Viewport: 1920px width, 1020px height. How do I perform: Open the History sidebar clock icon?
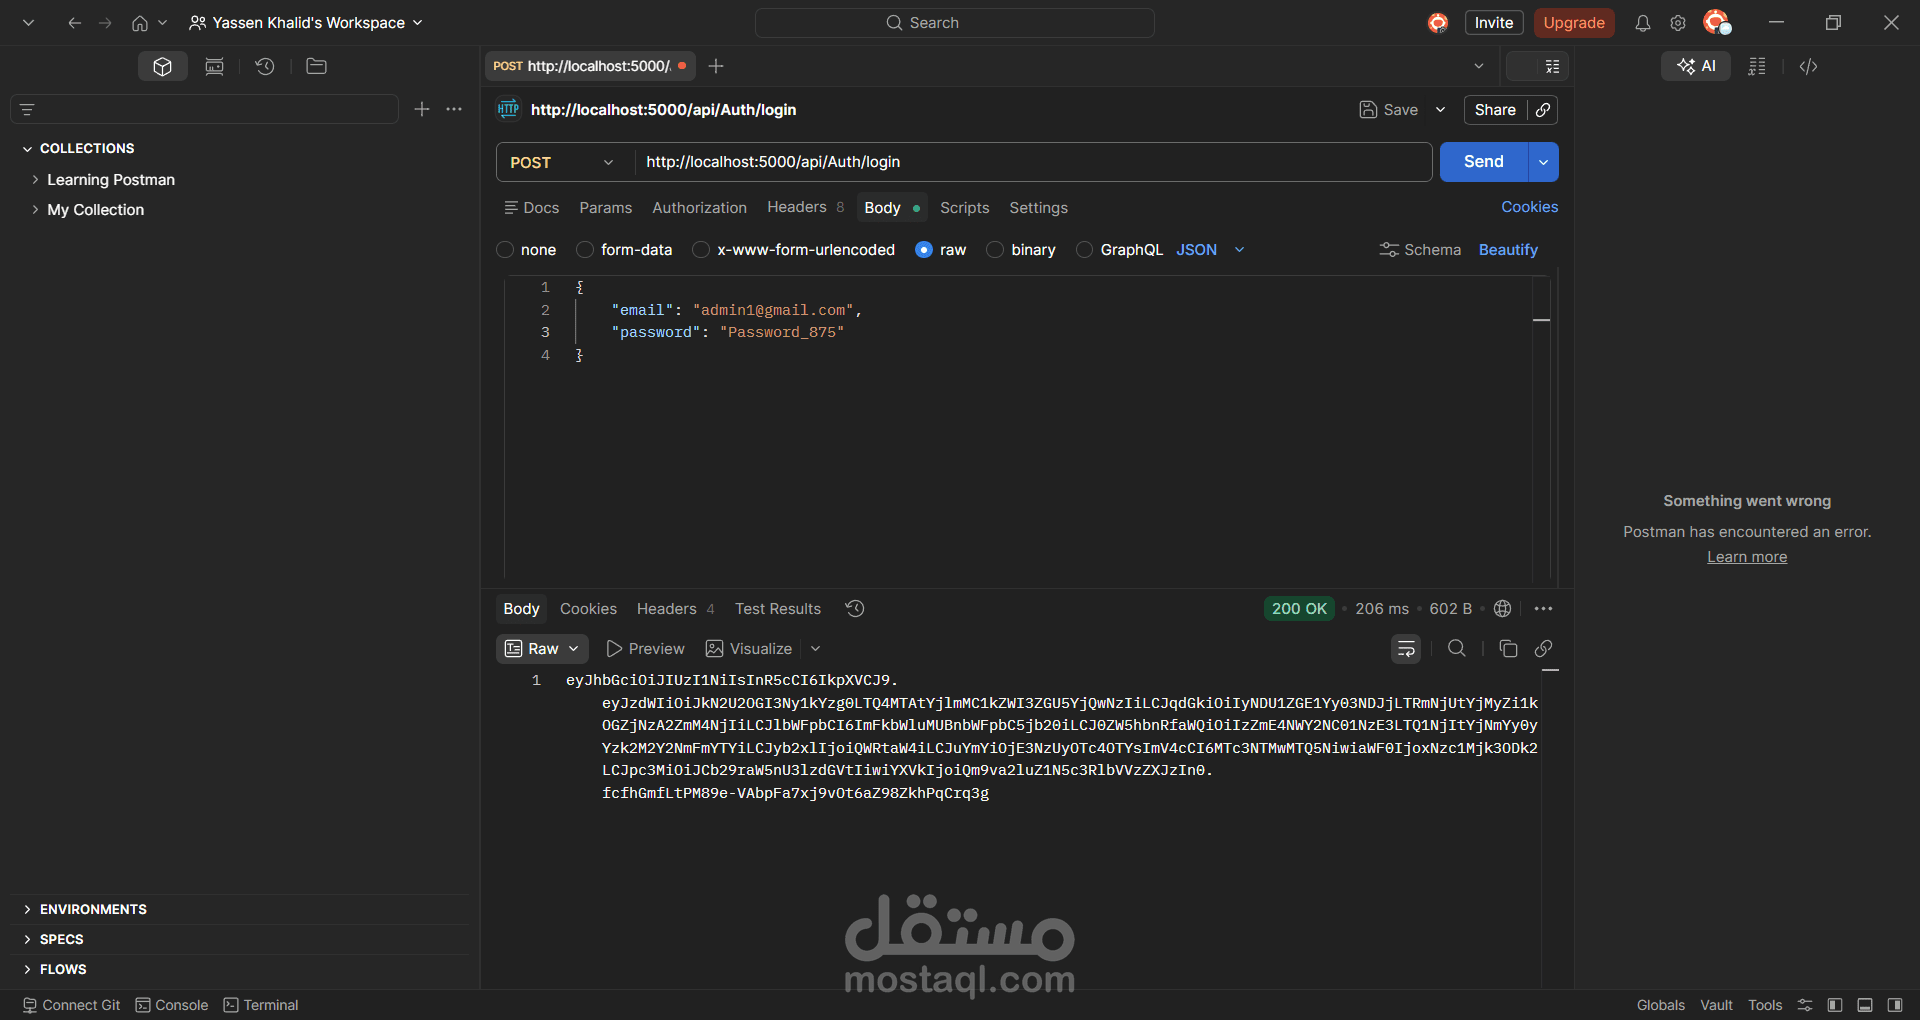pyautogui.click(x=265, y=66)
